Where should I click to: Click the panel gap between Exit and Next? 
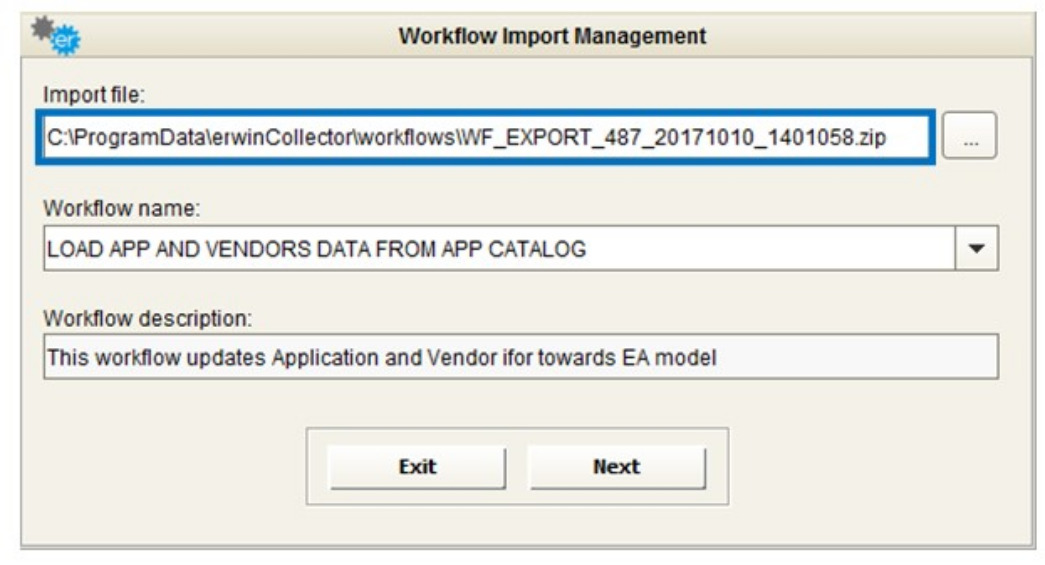517,467
